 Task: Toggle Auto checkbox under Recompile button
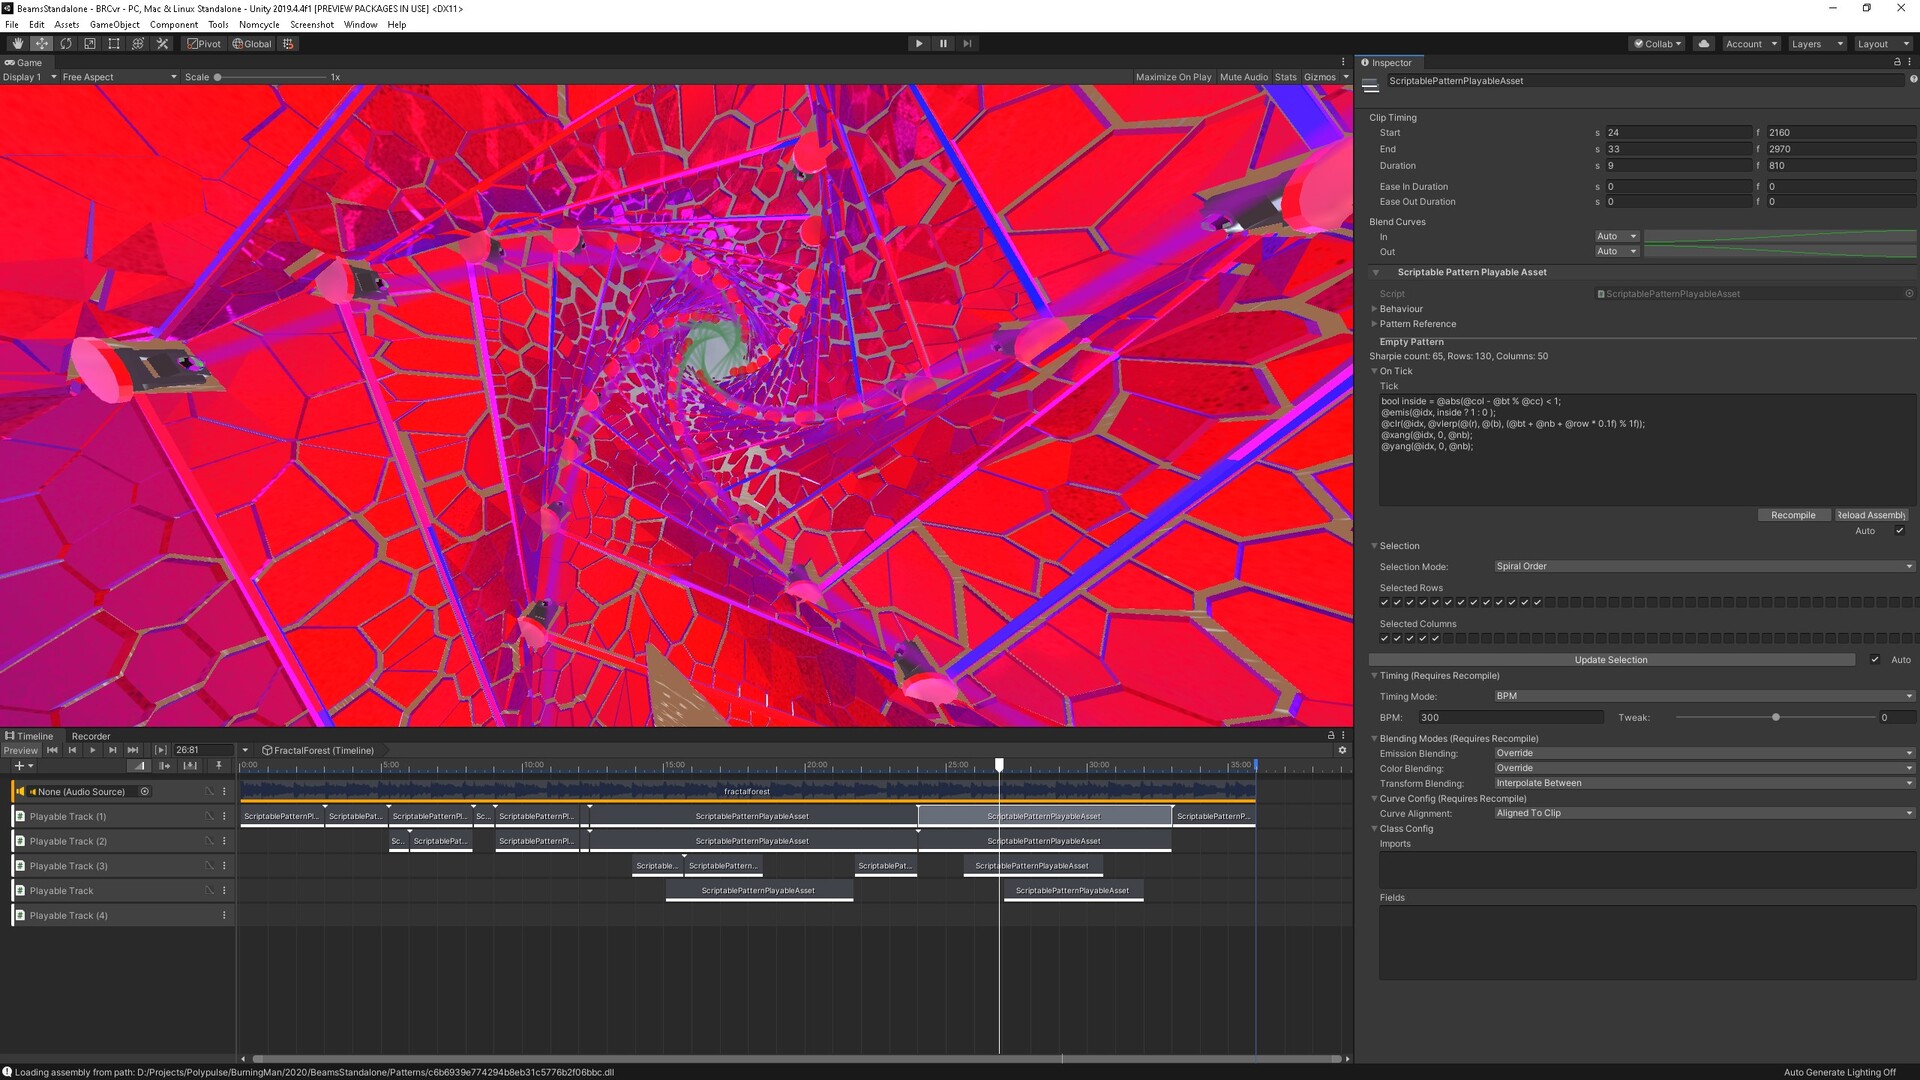click(x=1899, y=531)
